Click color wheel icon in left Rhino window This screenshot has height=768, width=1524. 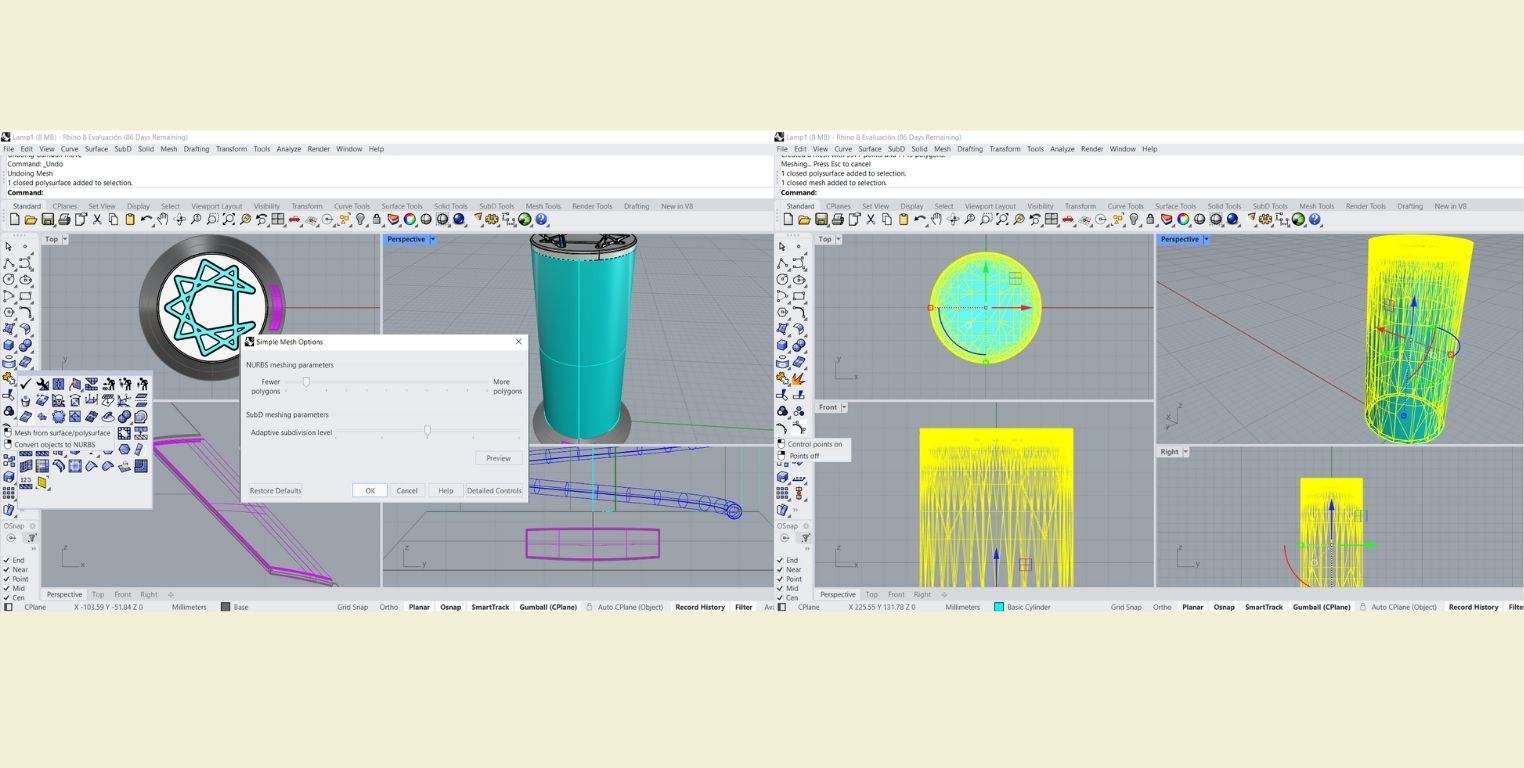point(410,219)
